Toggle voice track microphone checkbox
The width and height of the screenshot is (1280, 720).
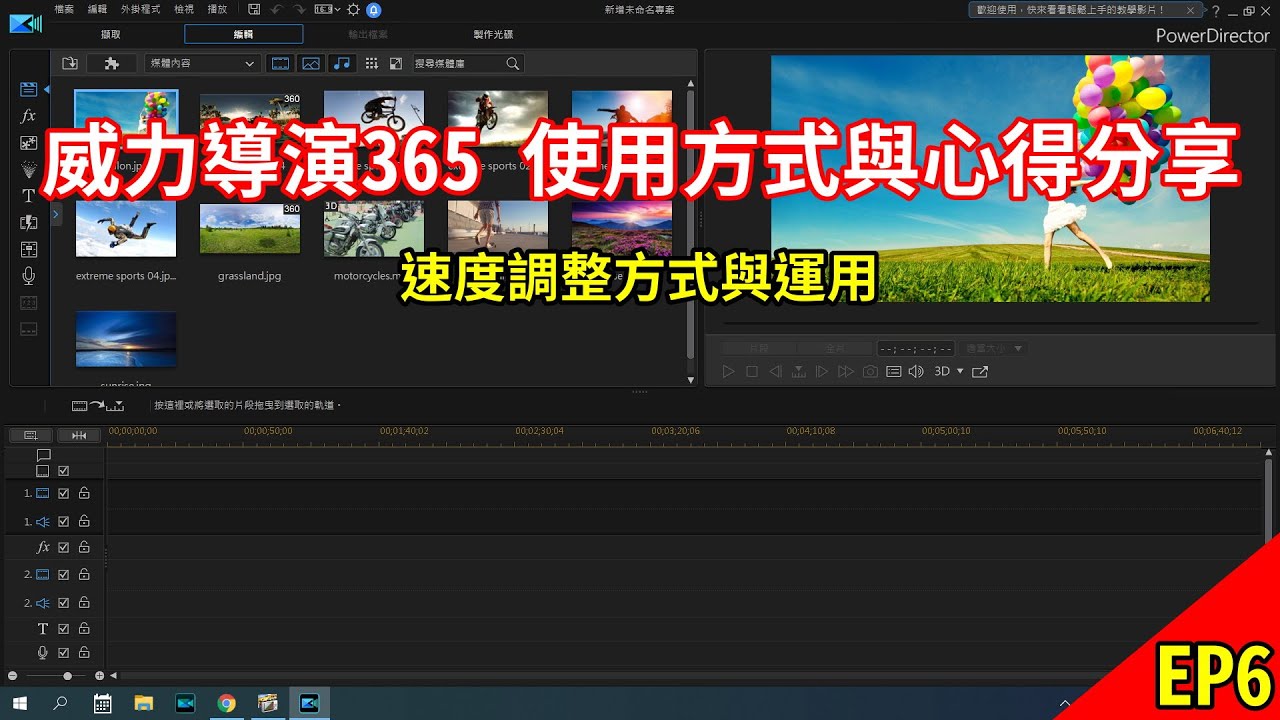(x=63, y=653)
